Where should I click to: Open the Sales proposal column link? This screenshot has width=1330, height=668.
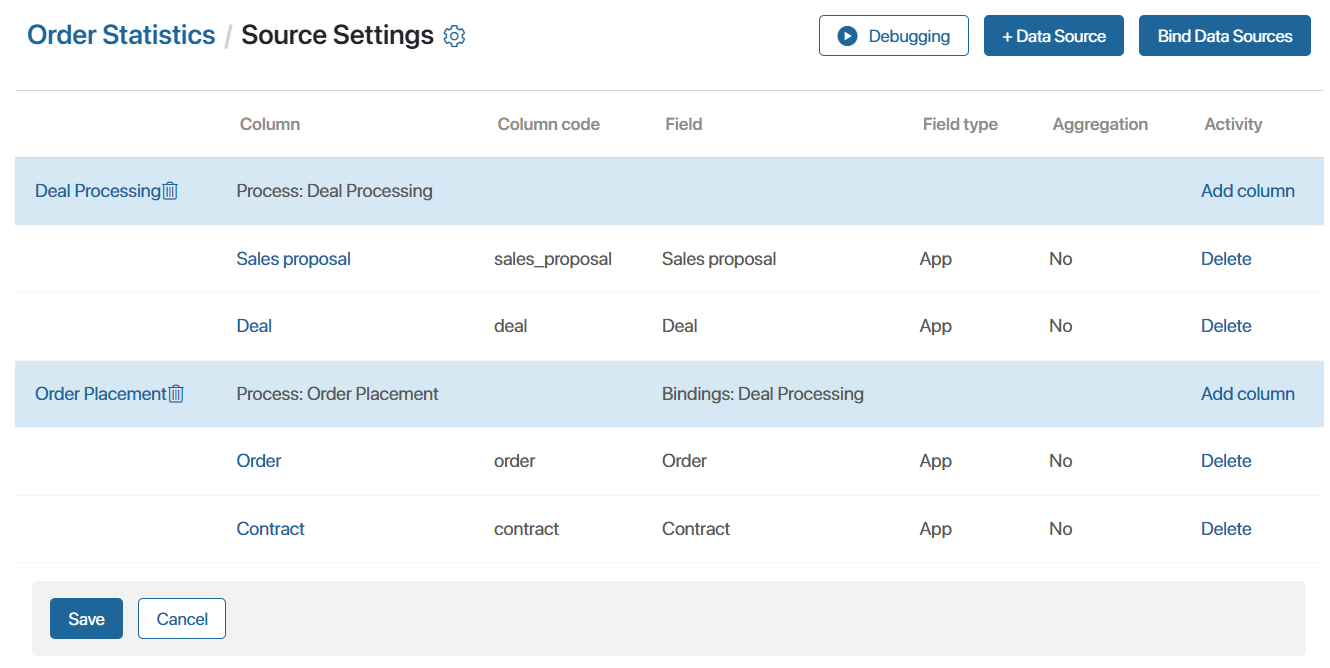294,259
